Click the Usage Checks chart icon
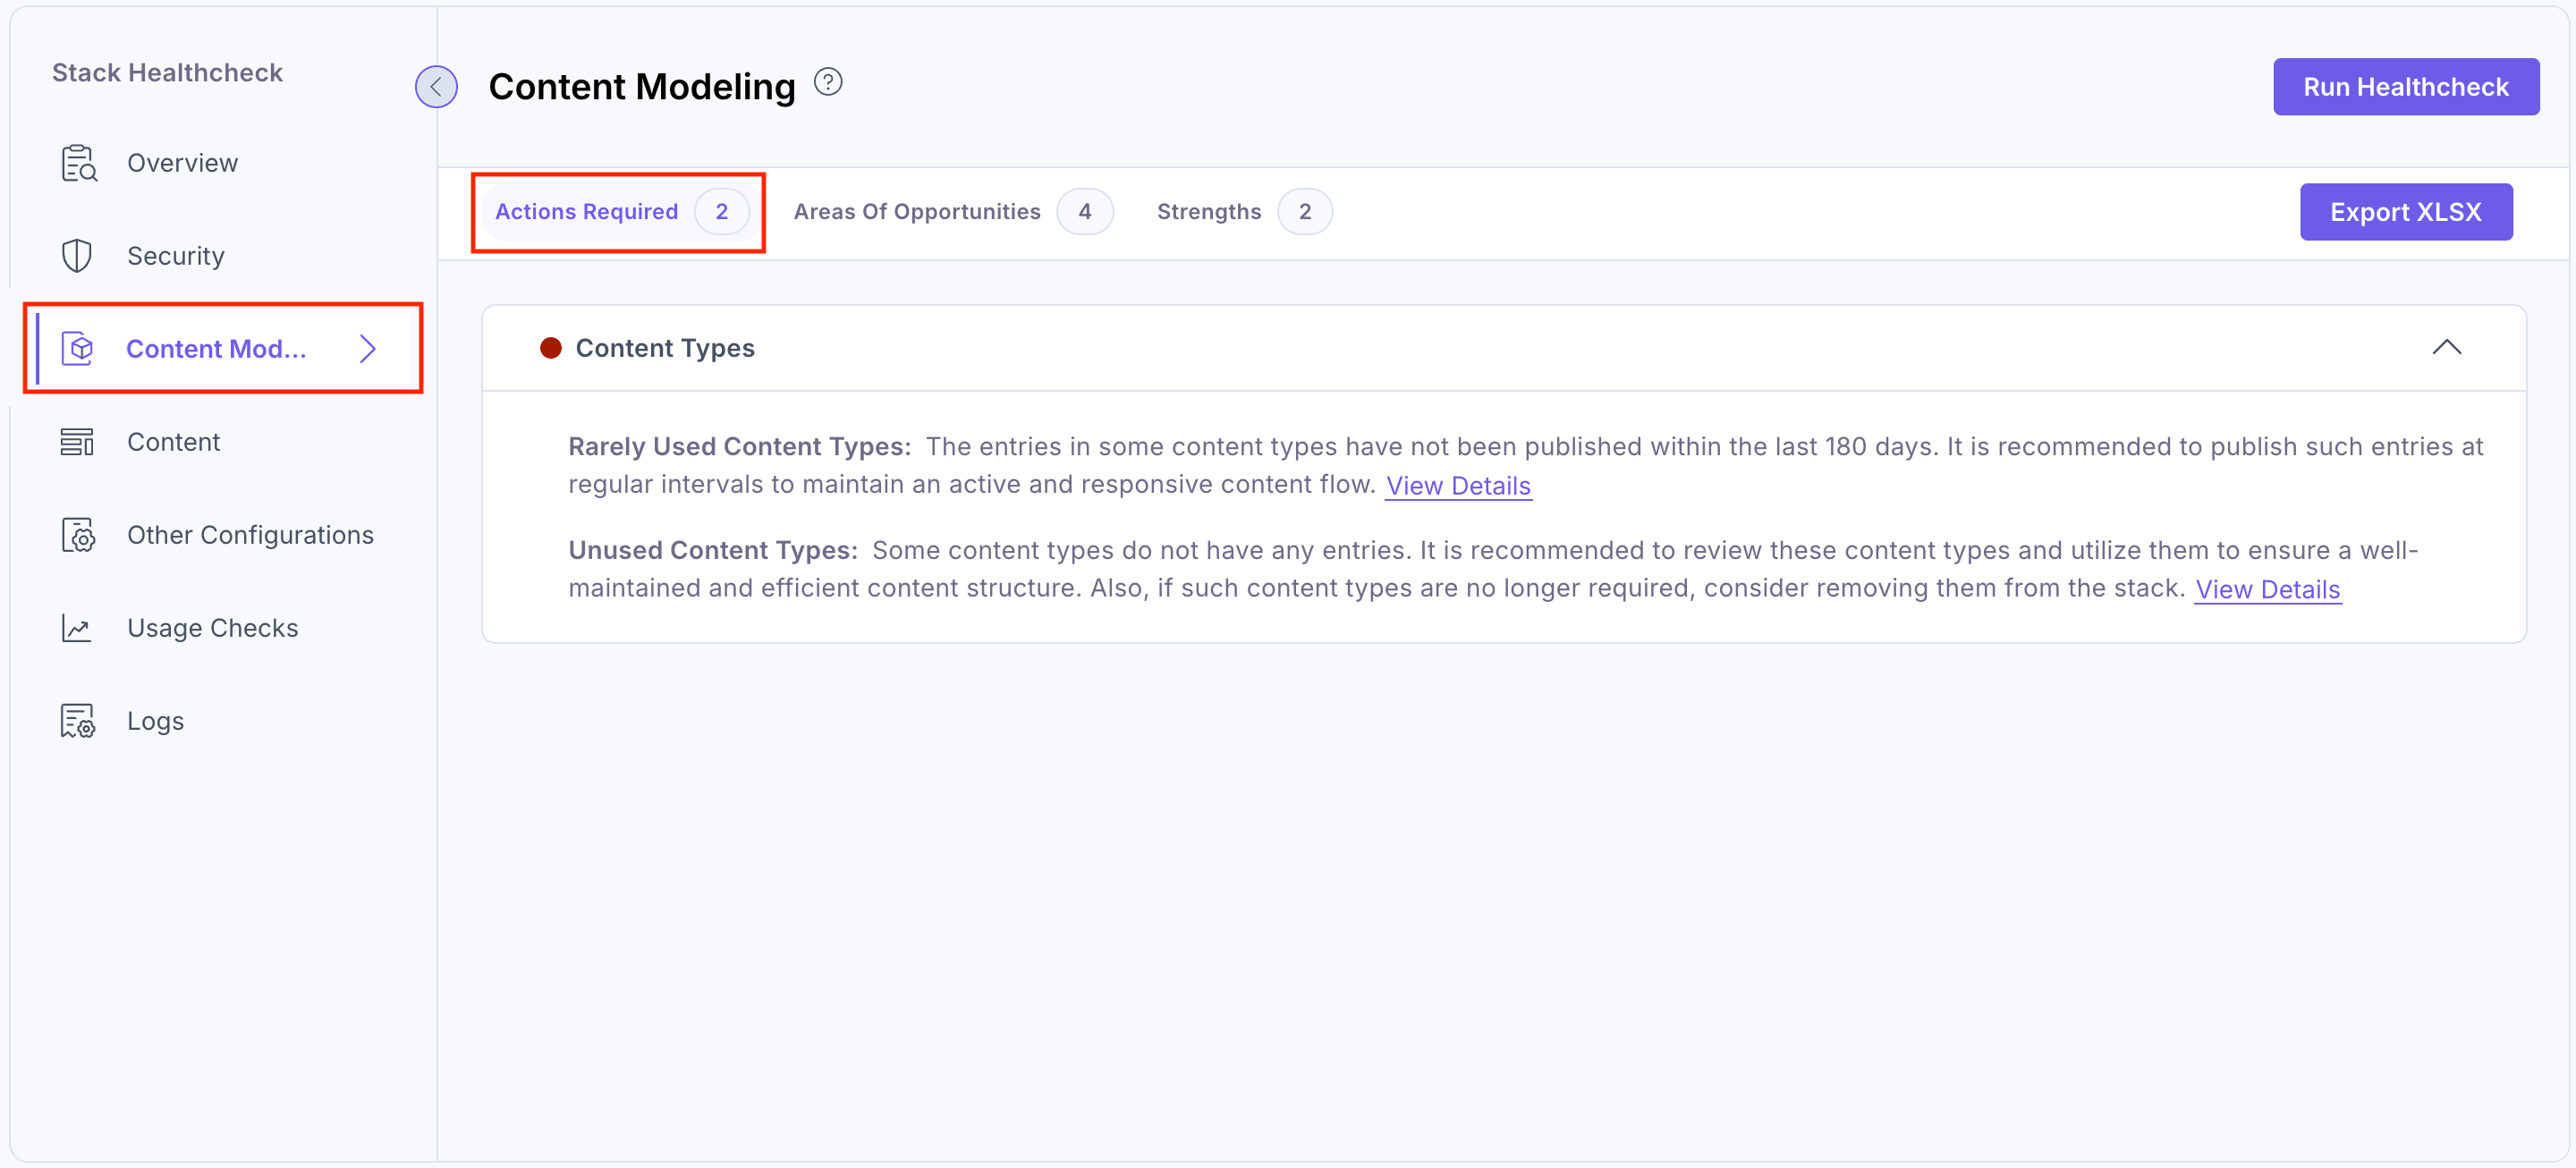Screen dimensions: 2576x1168 78,627
